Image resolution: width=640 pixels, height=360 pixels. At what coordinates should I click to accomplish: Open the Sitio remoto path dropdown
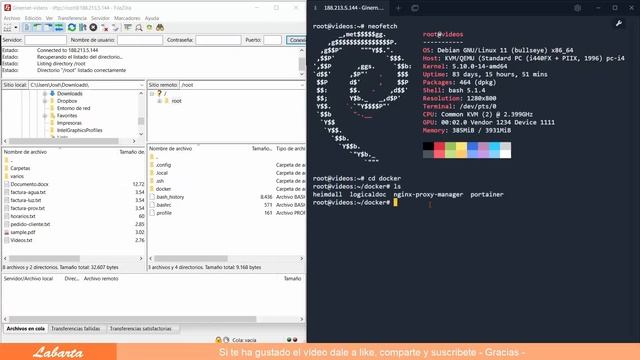point(302,85)
